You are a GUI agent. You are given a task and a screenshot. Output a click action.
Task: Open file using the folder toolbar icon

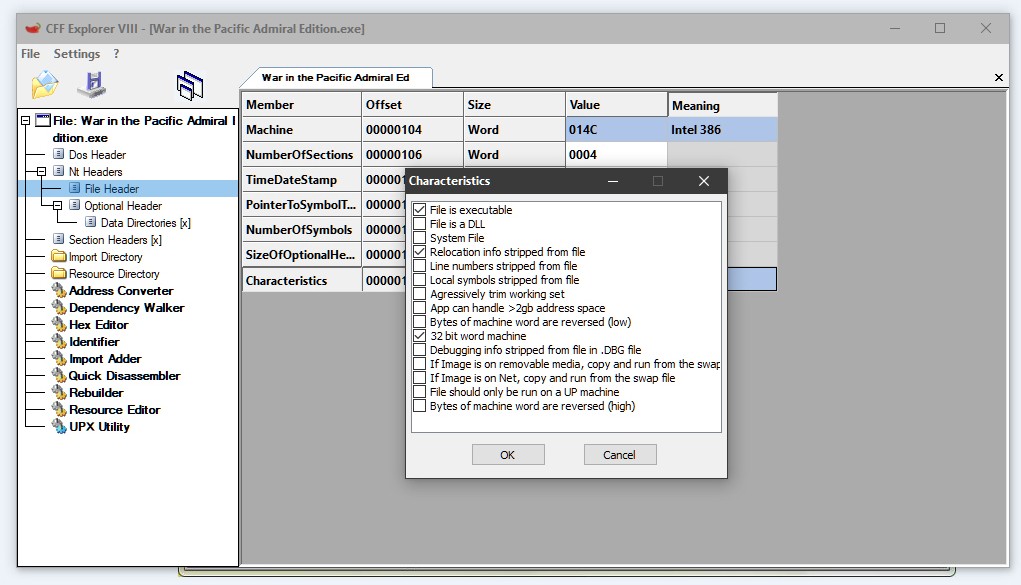(44, 85)
